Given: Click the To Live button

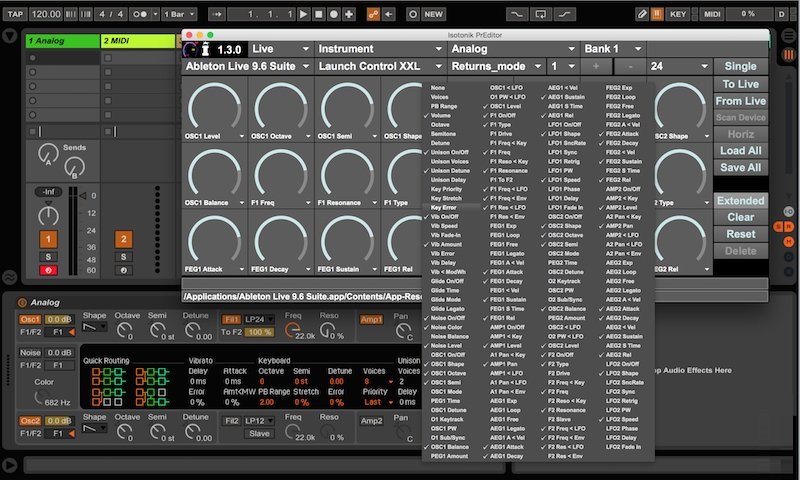Looking at the screenshot, I should (x=740, y=84).
